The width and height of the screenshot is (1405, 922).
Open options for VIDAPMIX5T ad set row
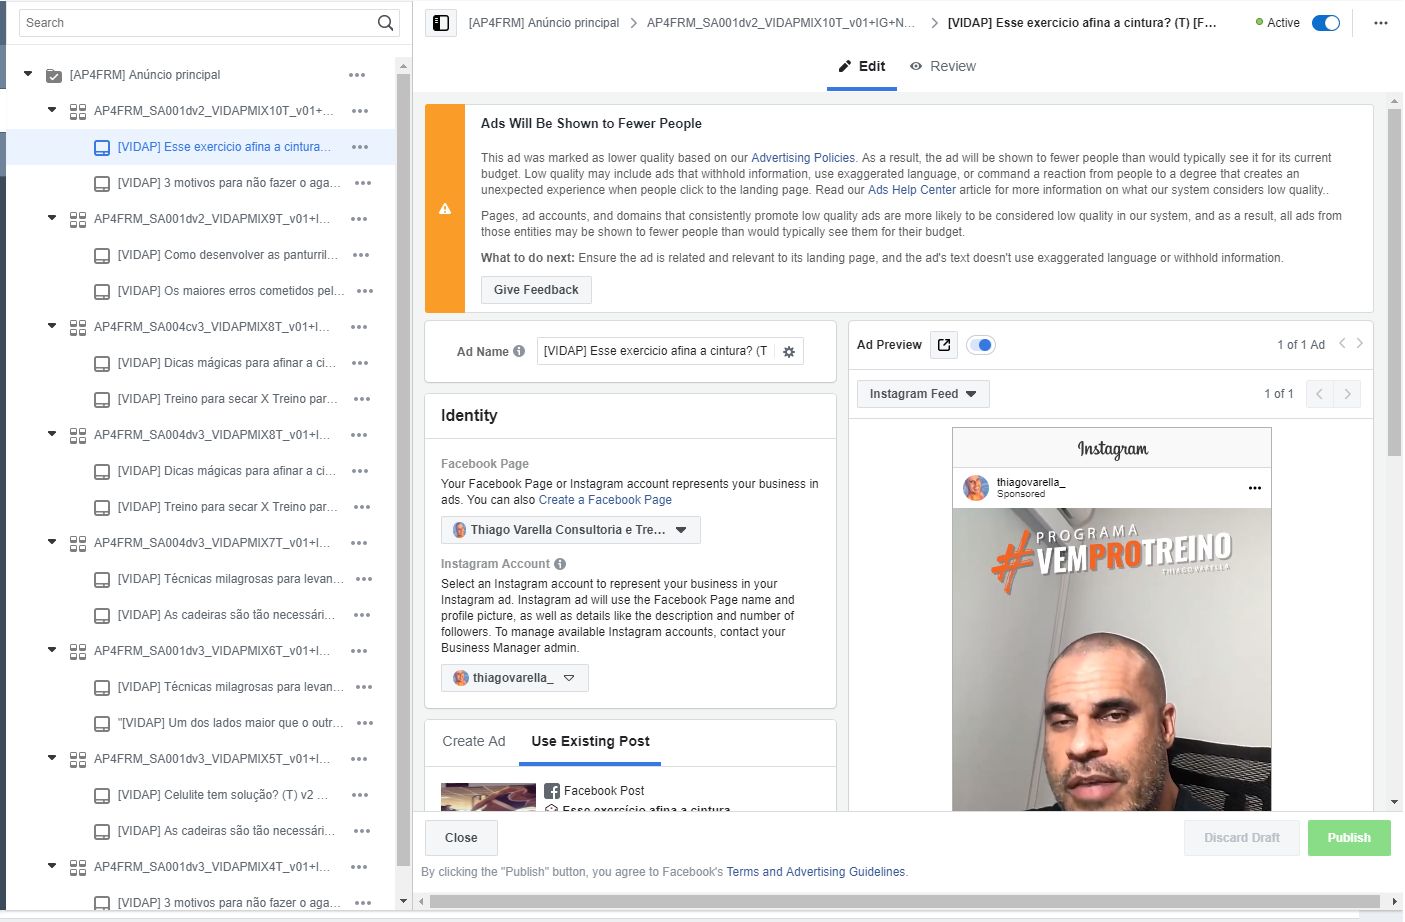(x=360, y=759)
